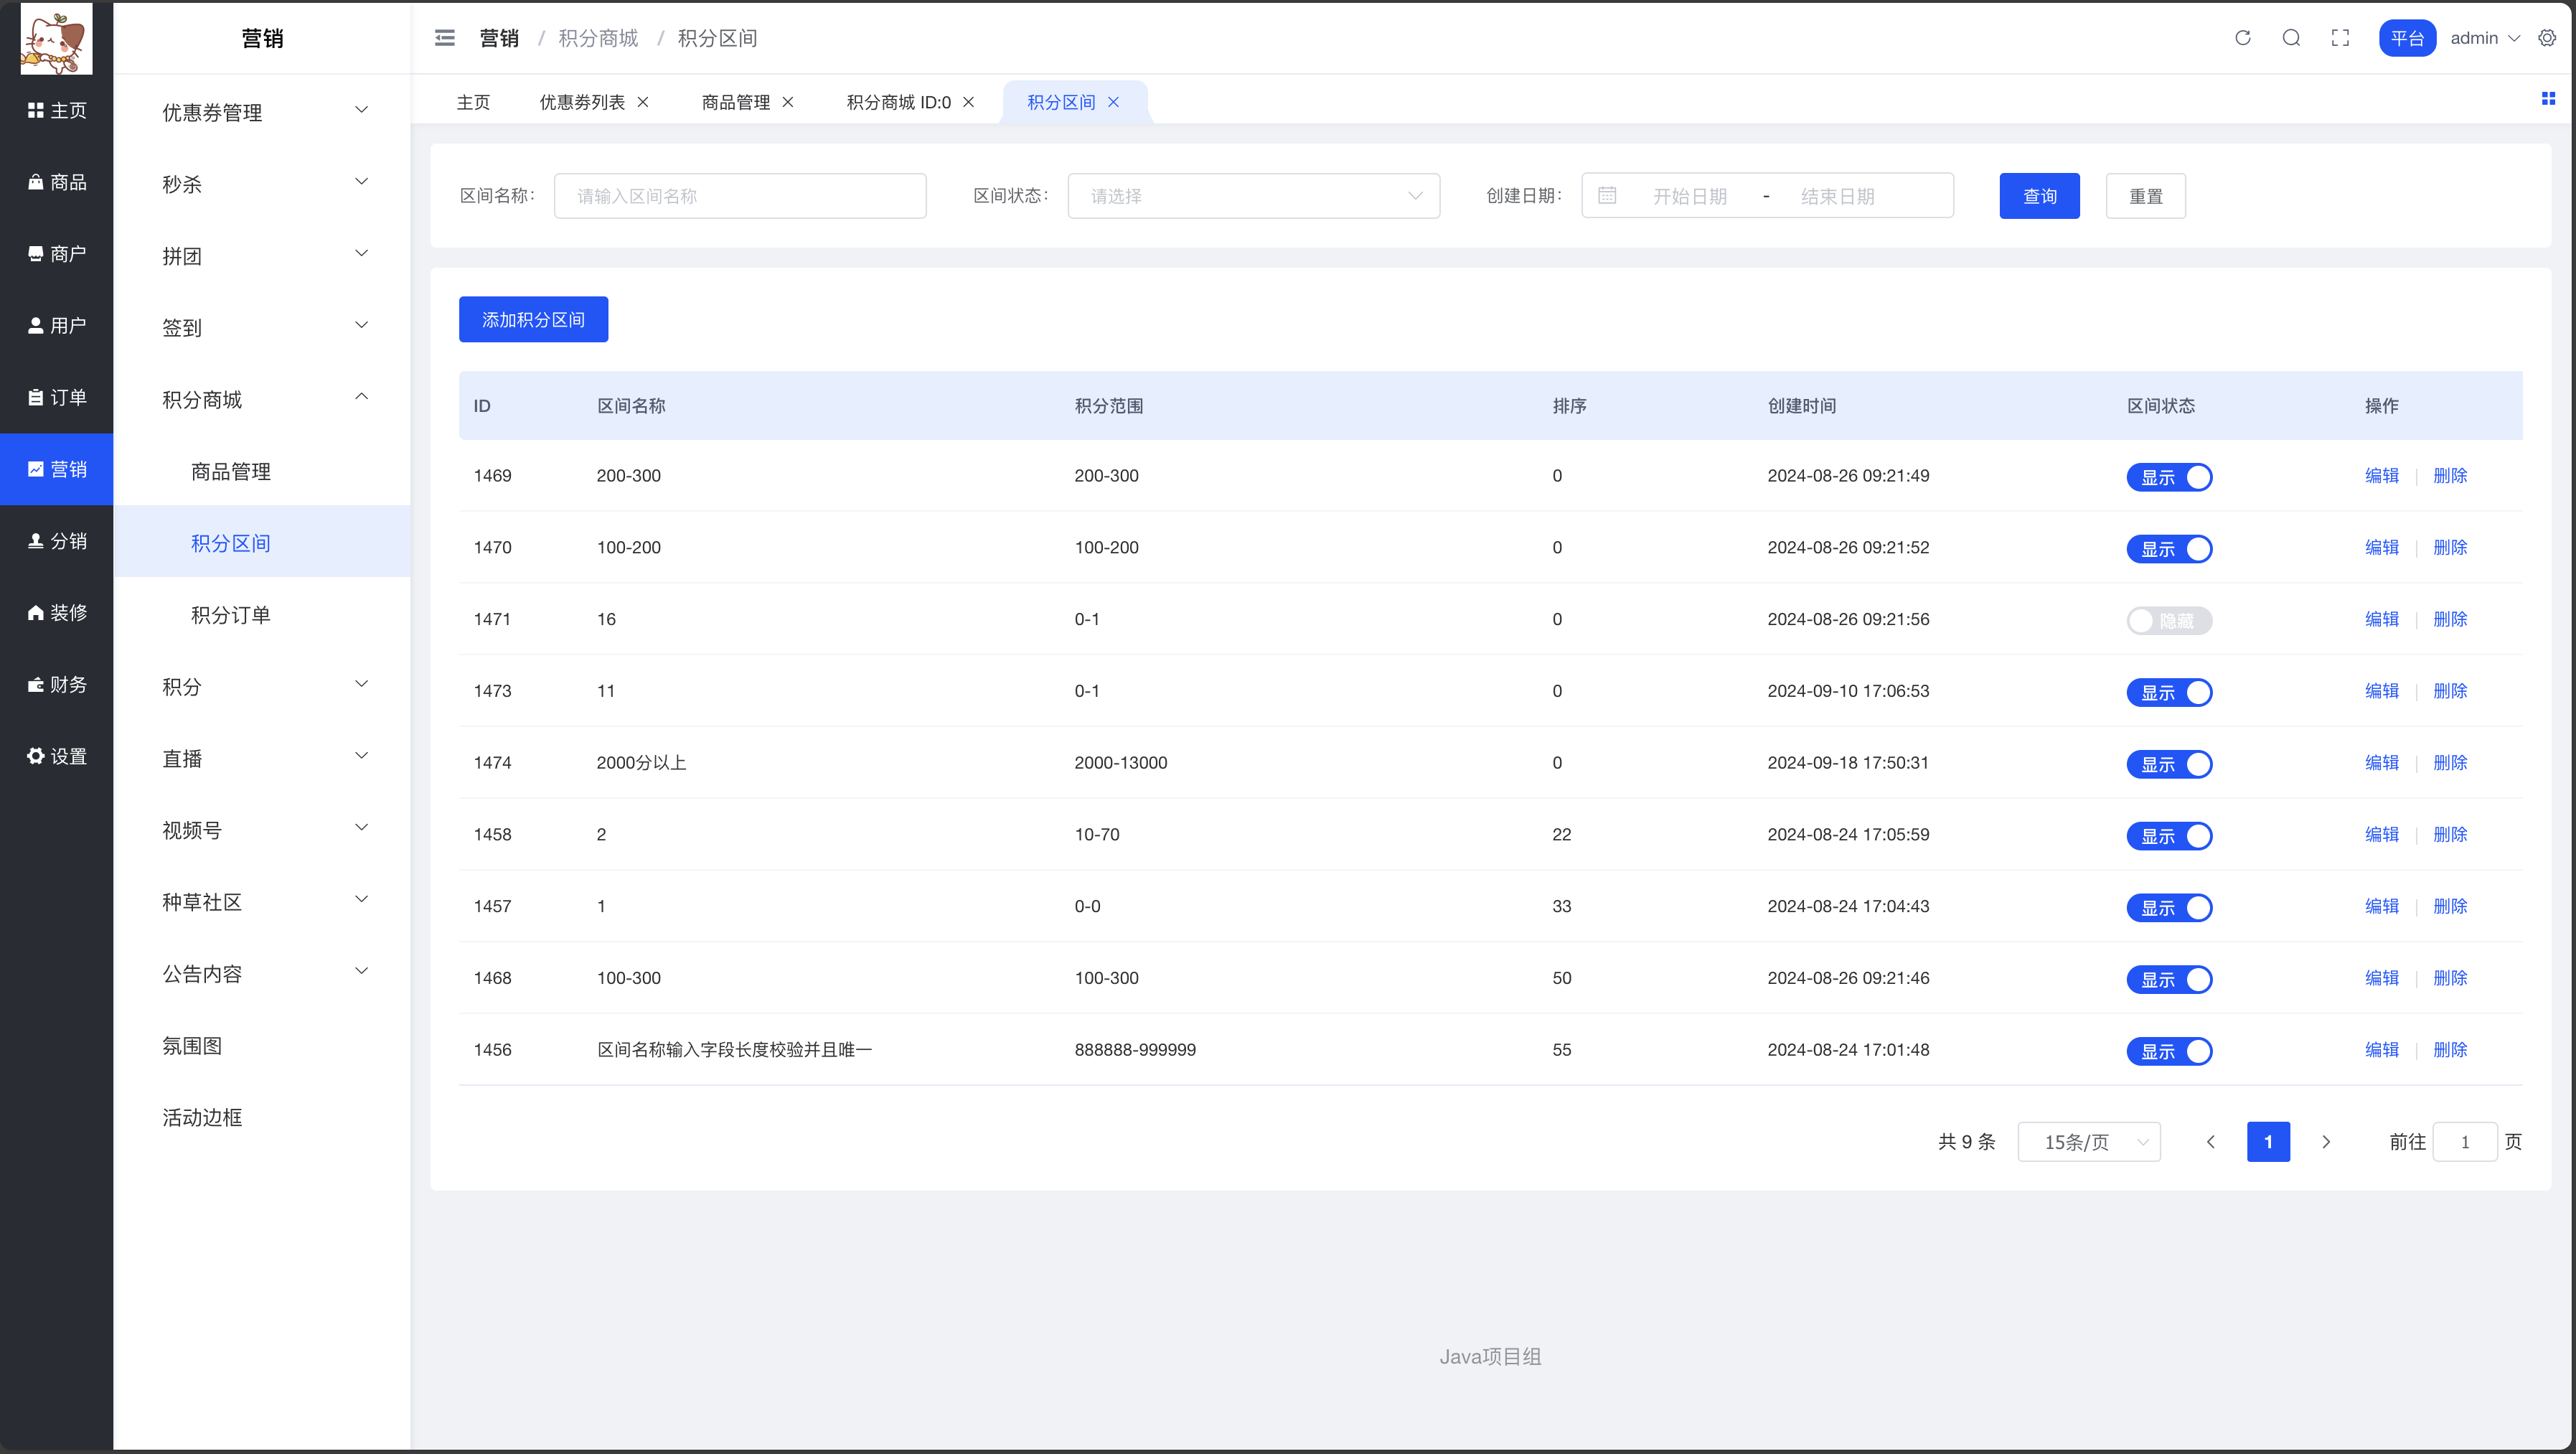Close the 优惠券列表 tab
The image size is (2576, 1454).
[x=643, y=102]
